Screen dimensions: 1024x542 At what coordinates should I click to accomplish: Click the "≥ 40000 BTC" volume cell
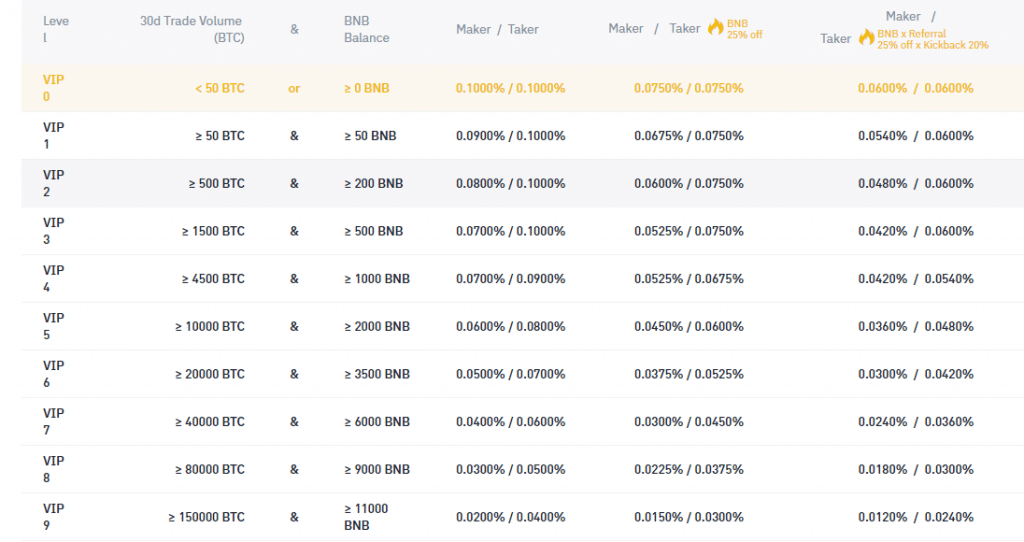click(210, 422)
